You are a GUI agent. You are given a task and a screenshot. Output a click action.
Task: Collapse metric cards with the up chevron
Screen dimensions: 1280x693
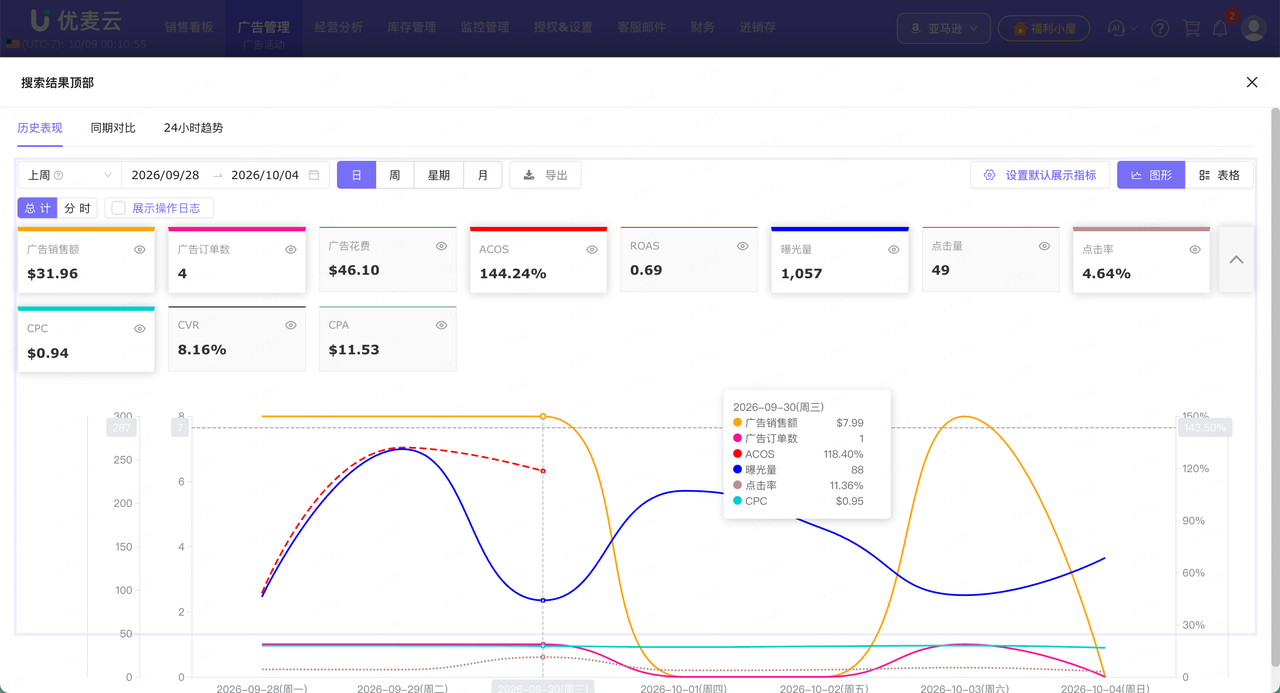click(1237, 259)
